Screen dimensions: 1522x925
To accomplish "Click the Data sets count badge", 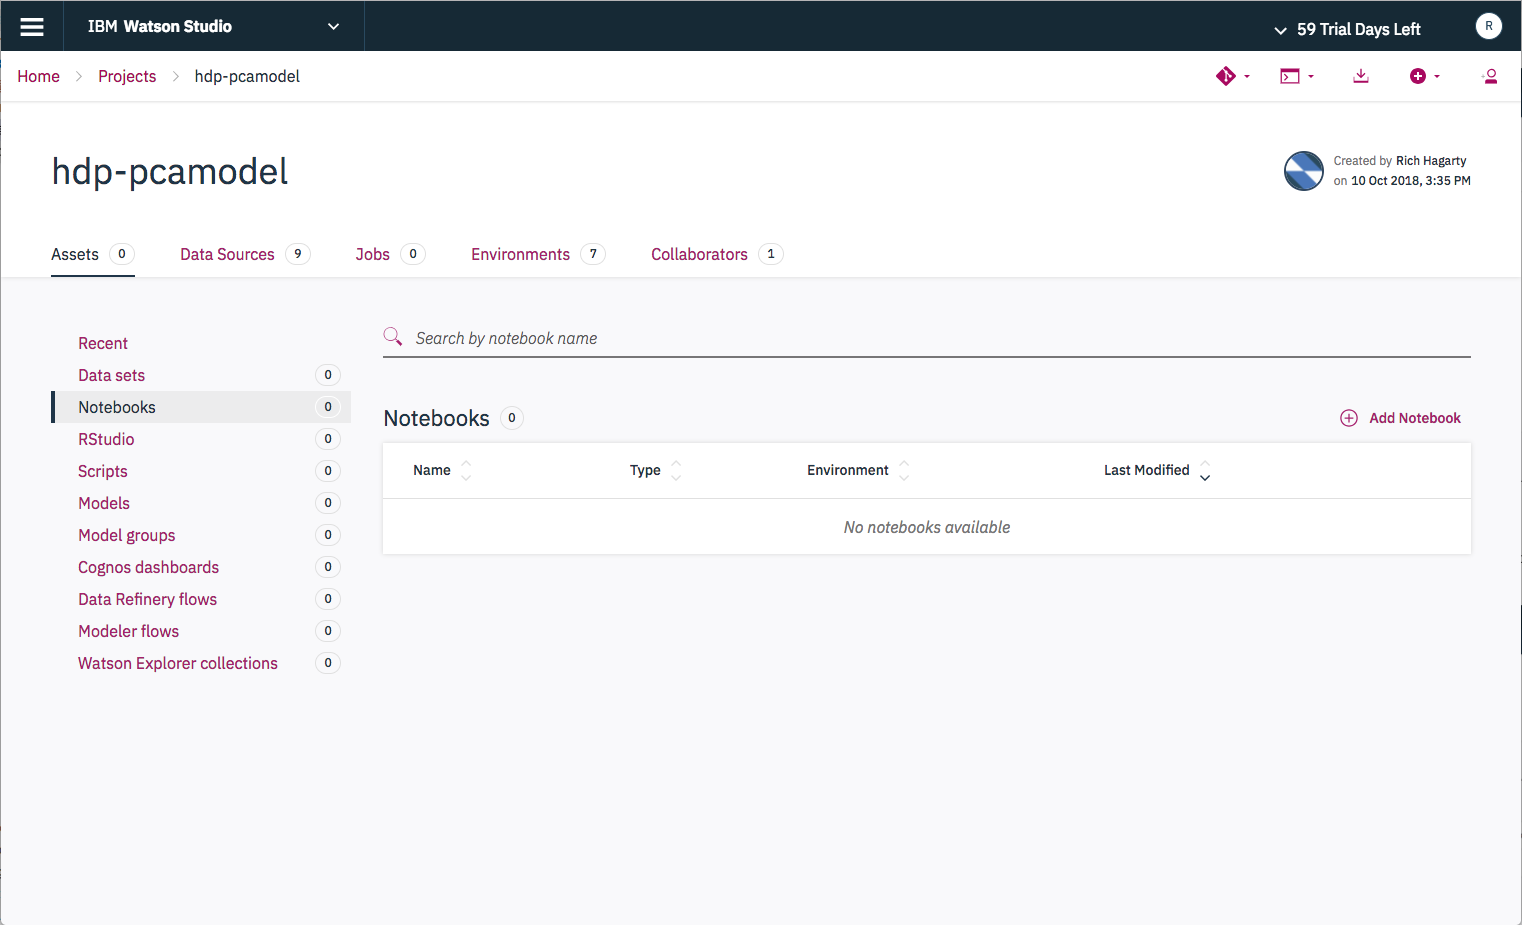I will pos(328,375).
